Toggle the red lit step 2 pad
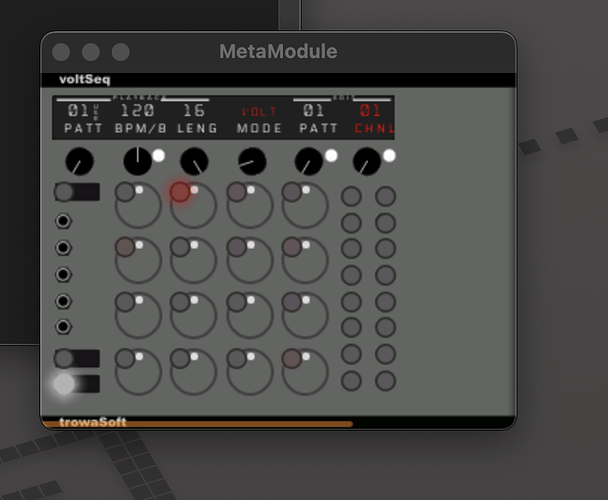Screen dimensions: 608x500 (180, 192)
